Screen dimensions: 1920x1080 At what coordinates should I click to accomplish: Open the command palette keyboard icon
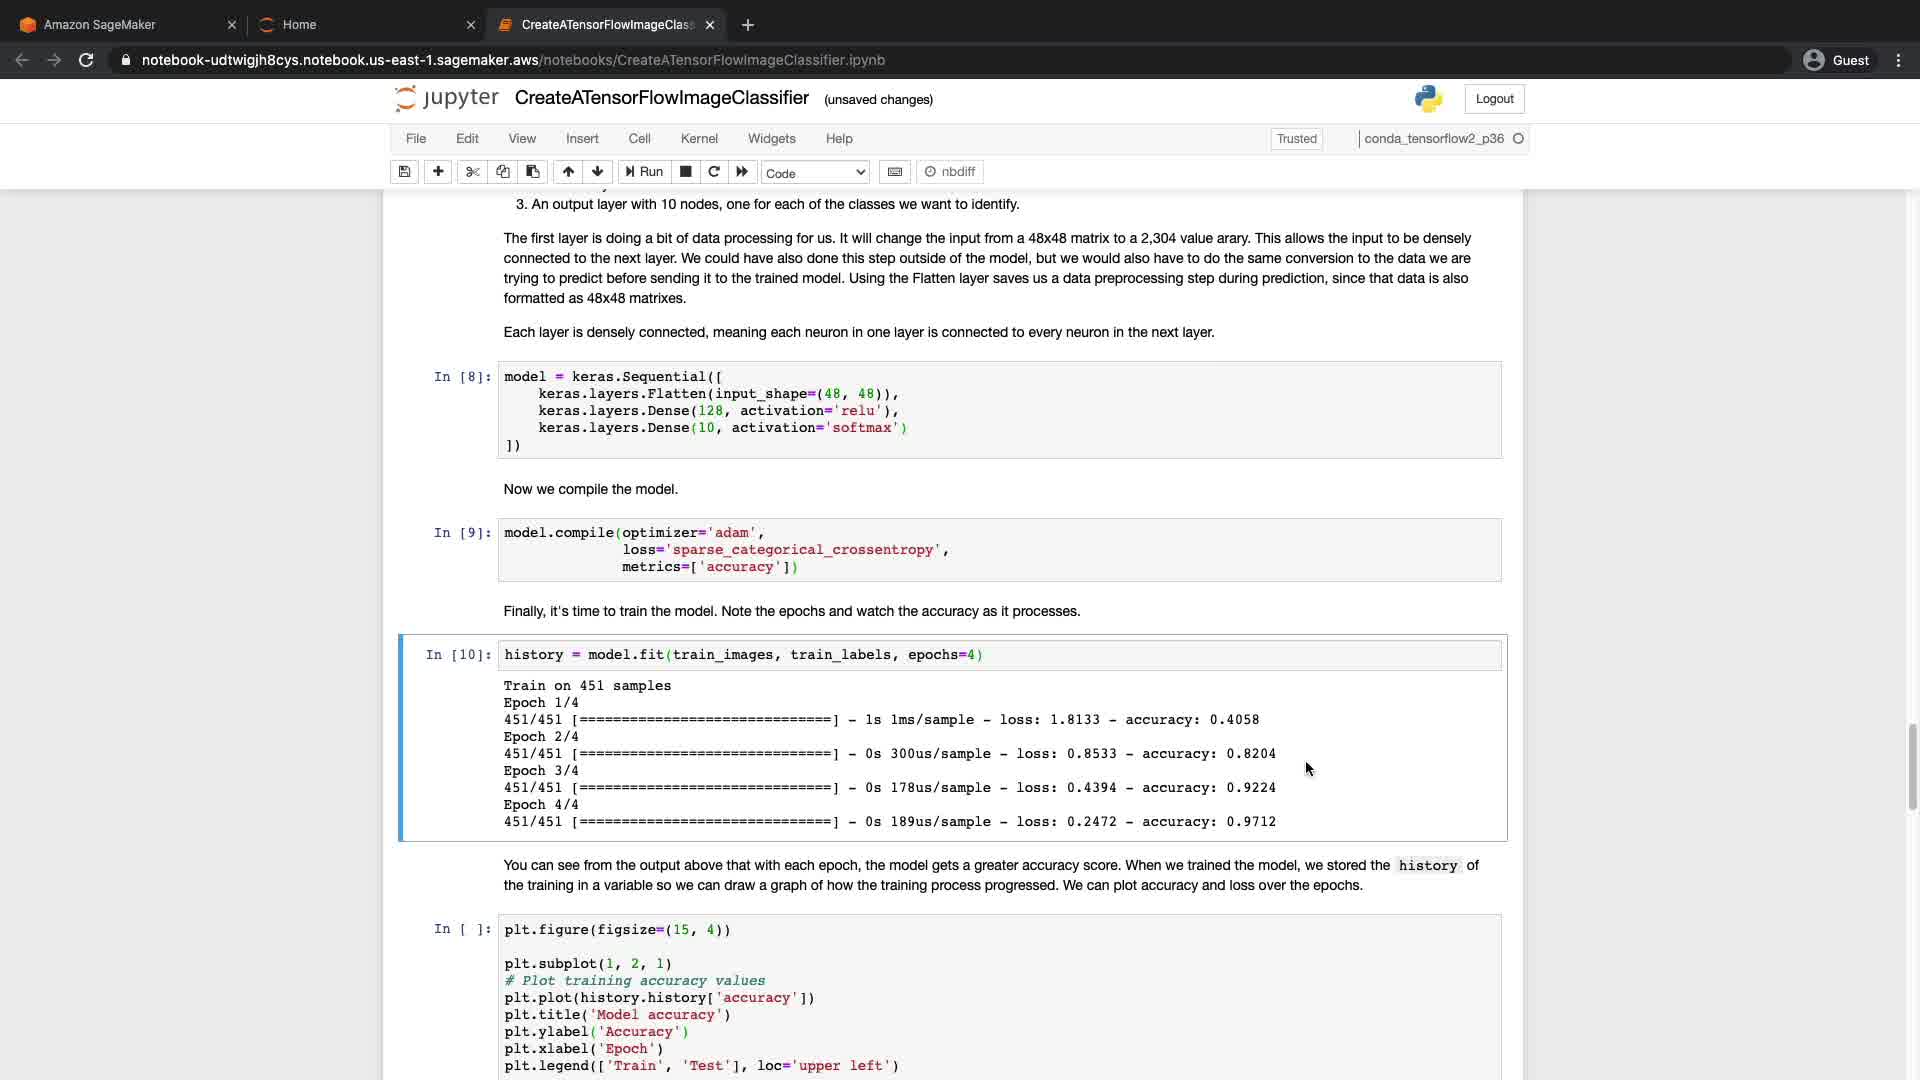[x=895, y=172]
